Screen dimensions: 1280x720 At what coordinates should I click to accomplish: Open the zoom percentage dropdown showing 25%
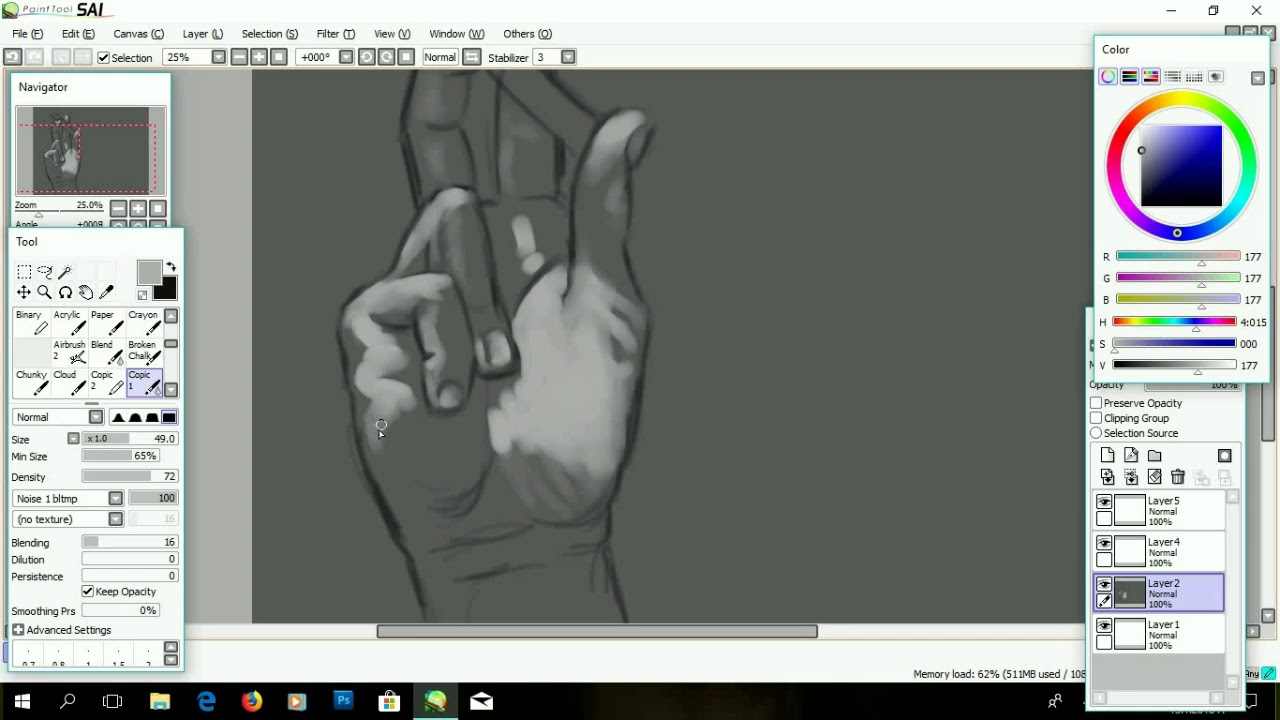point(219,57)
